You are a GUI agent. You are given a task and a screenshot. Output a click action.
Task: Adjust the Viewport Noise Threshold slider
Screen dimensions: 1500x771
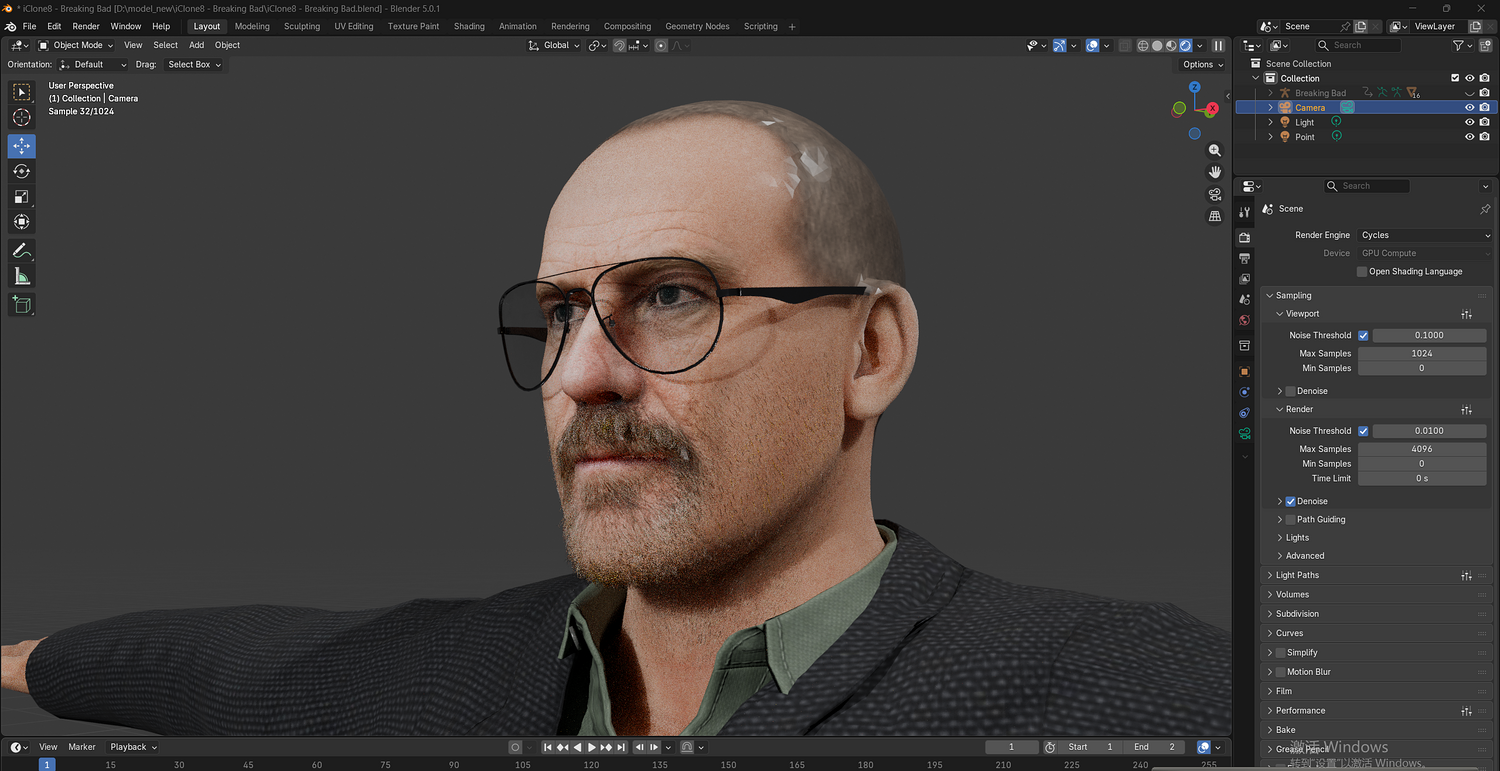coord(1428,335)
